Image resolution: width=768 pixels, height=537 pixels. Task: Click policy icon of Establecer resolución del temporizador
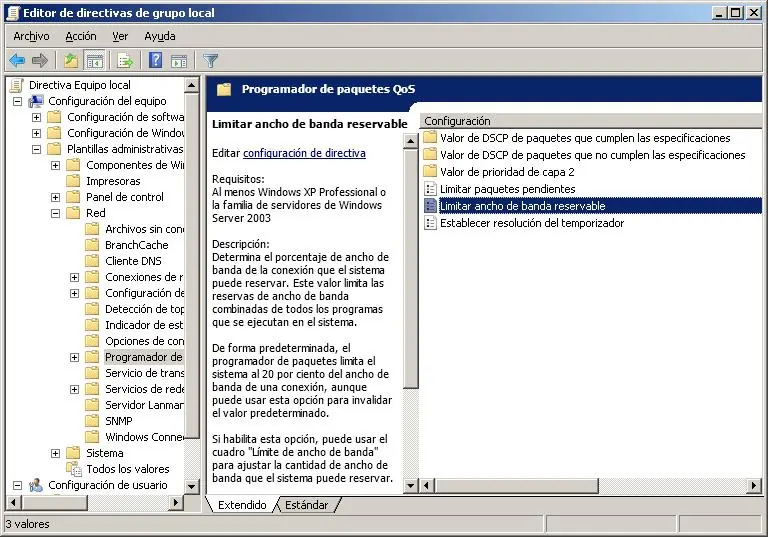(x=430, y=223)
